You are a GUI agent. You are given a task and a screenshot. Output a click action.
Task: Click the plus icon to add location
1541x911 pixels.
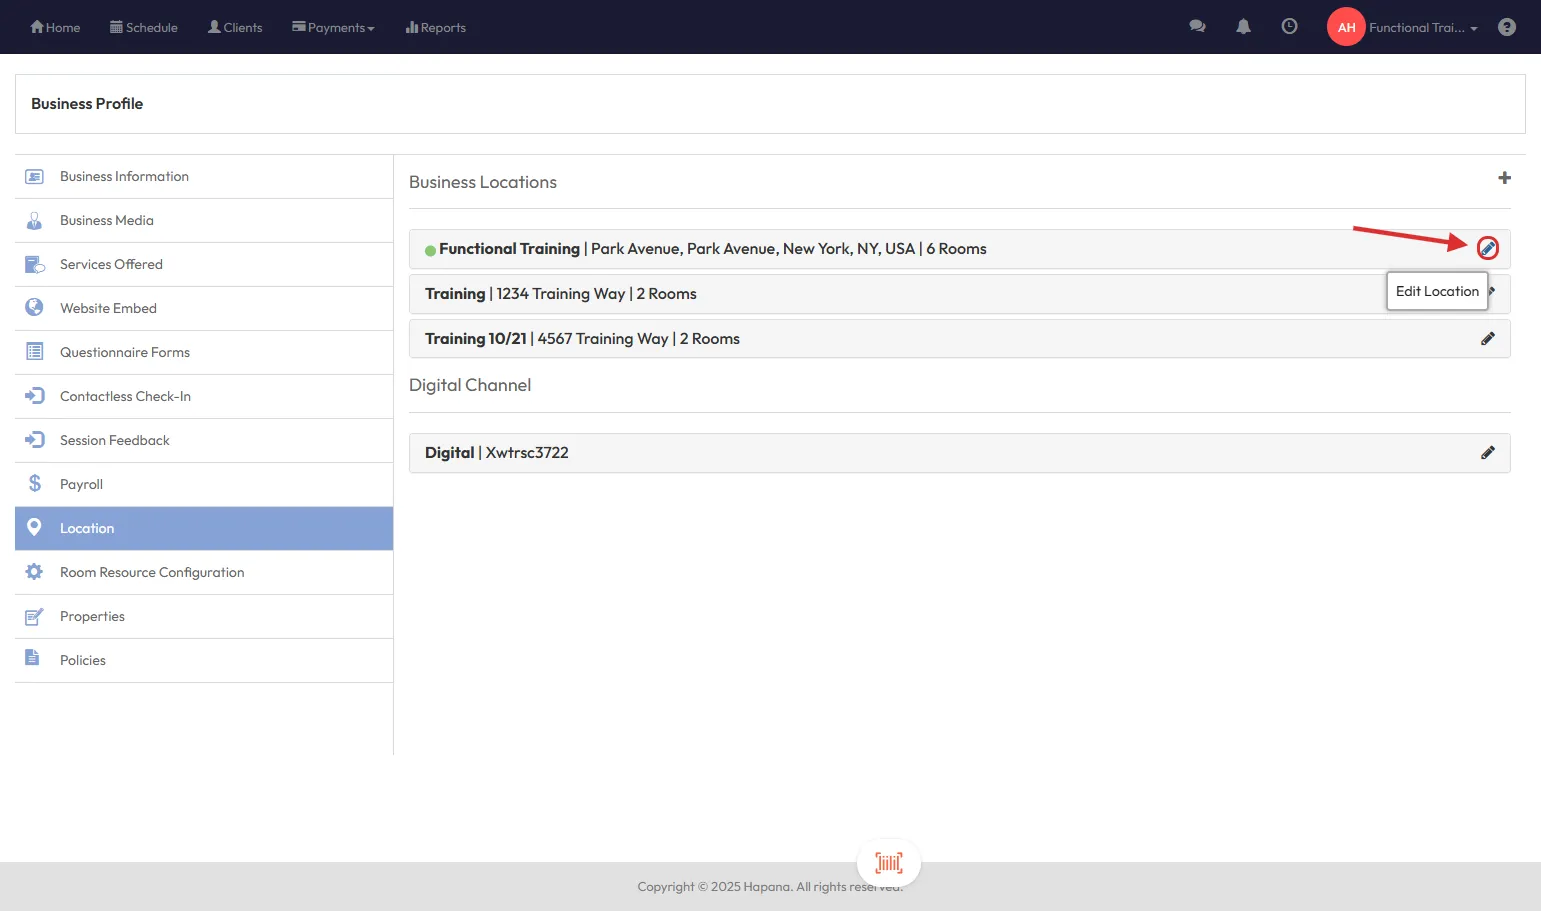(1504, 178)
